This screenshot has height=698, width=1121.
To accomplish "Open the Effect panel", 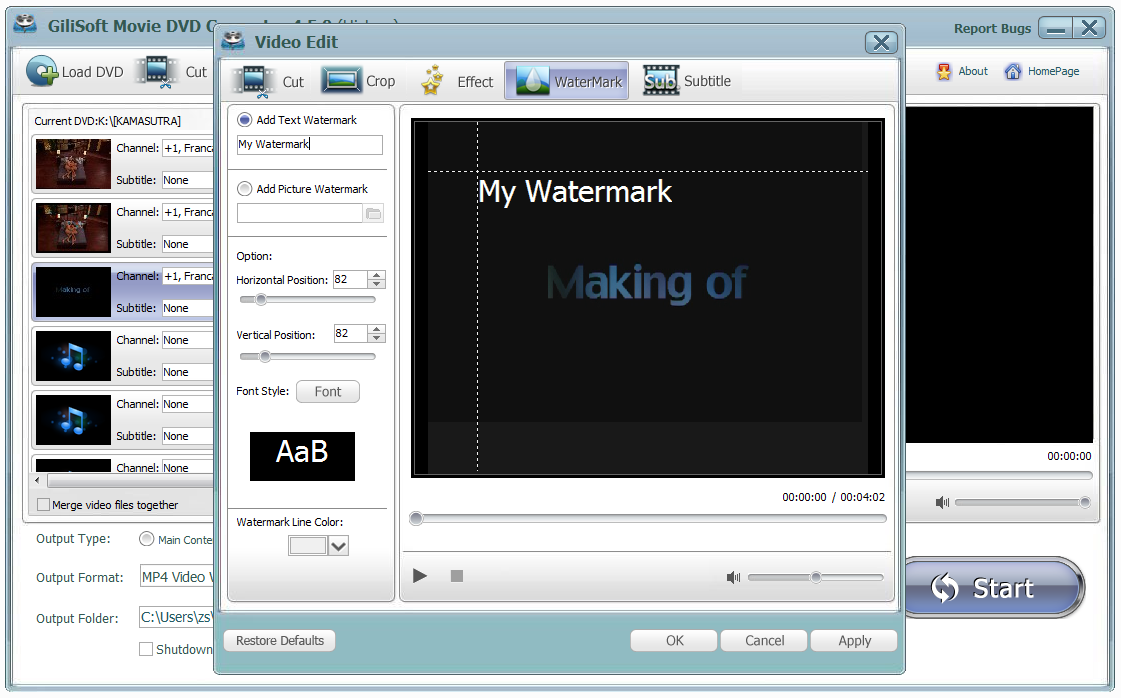I will [x=457, y=81].
